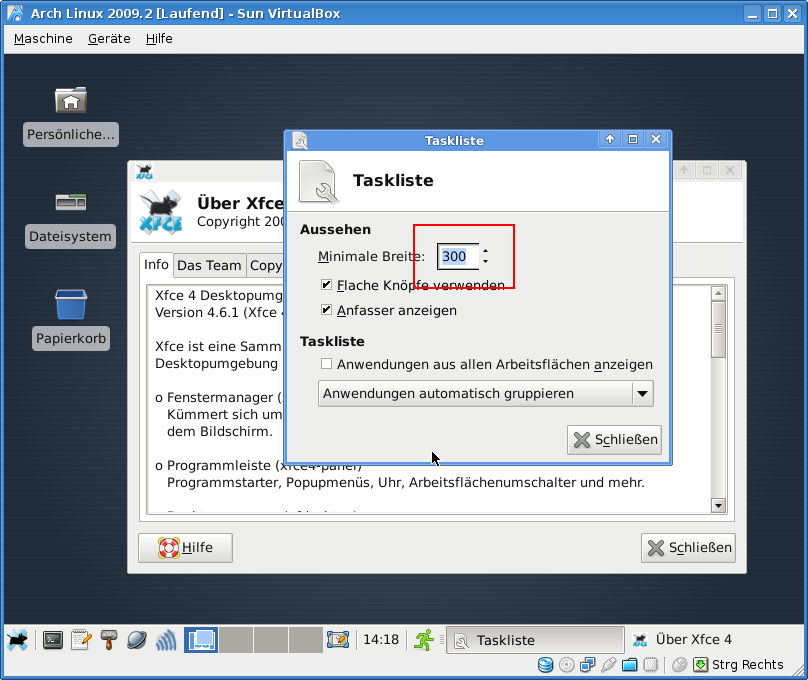Select the Taskliste task button in the panel
808x680 pixels.
pyautogui.click(x=535, y=640)
